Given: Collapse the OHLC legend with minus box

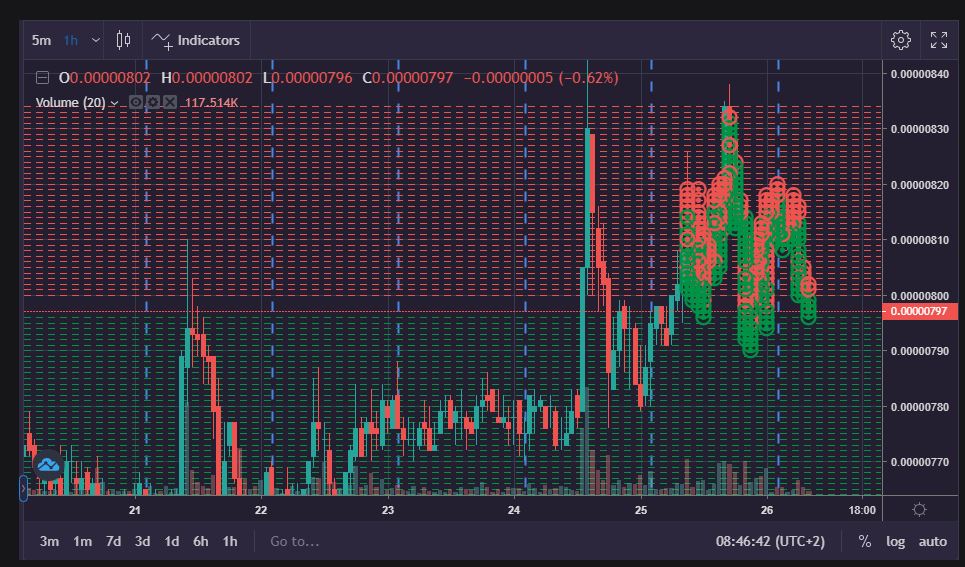Looking at the screenshot, I should (x=42, y=78).
